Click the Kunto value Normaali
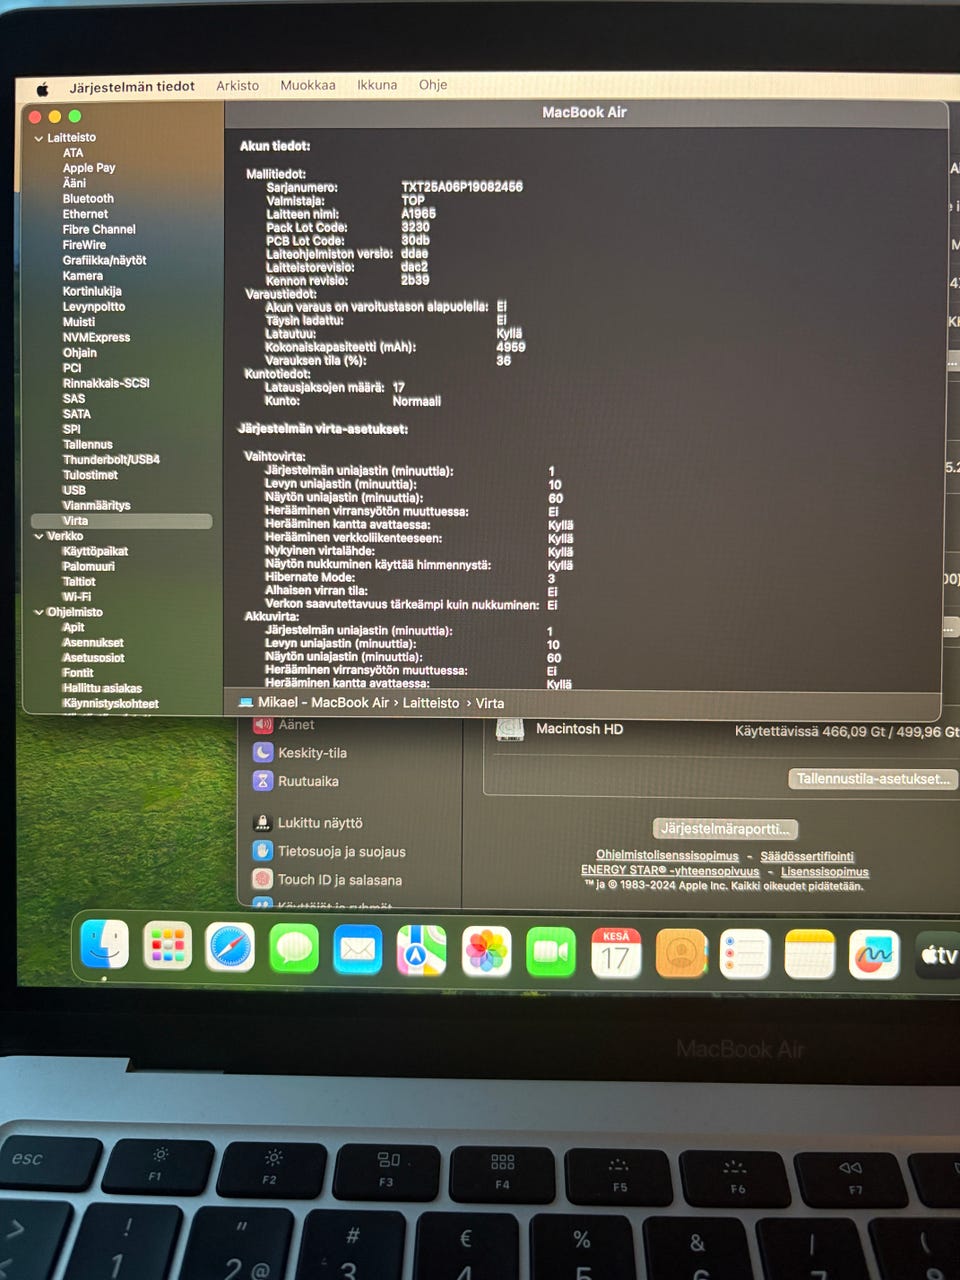Image resolution: width=960 pixels, height=1280 pixels. (417, 401)
